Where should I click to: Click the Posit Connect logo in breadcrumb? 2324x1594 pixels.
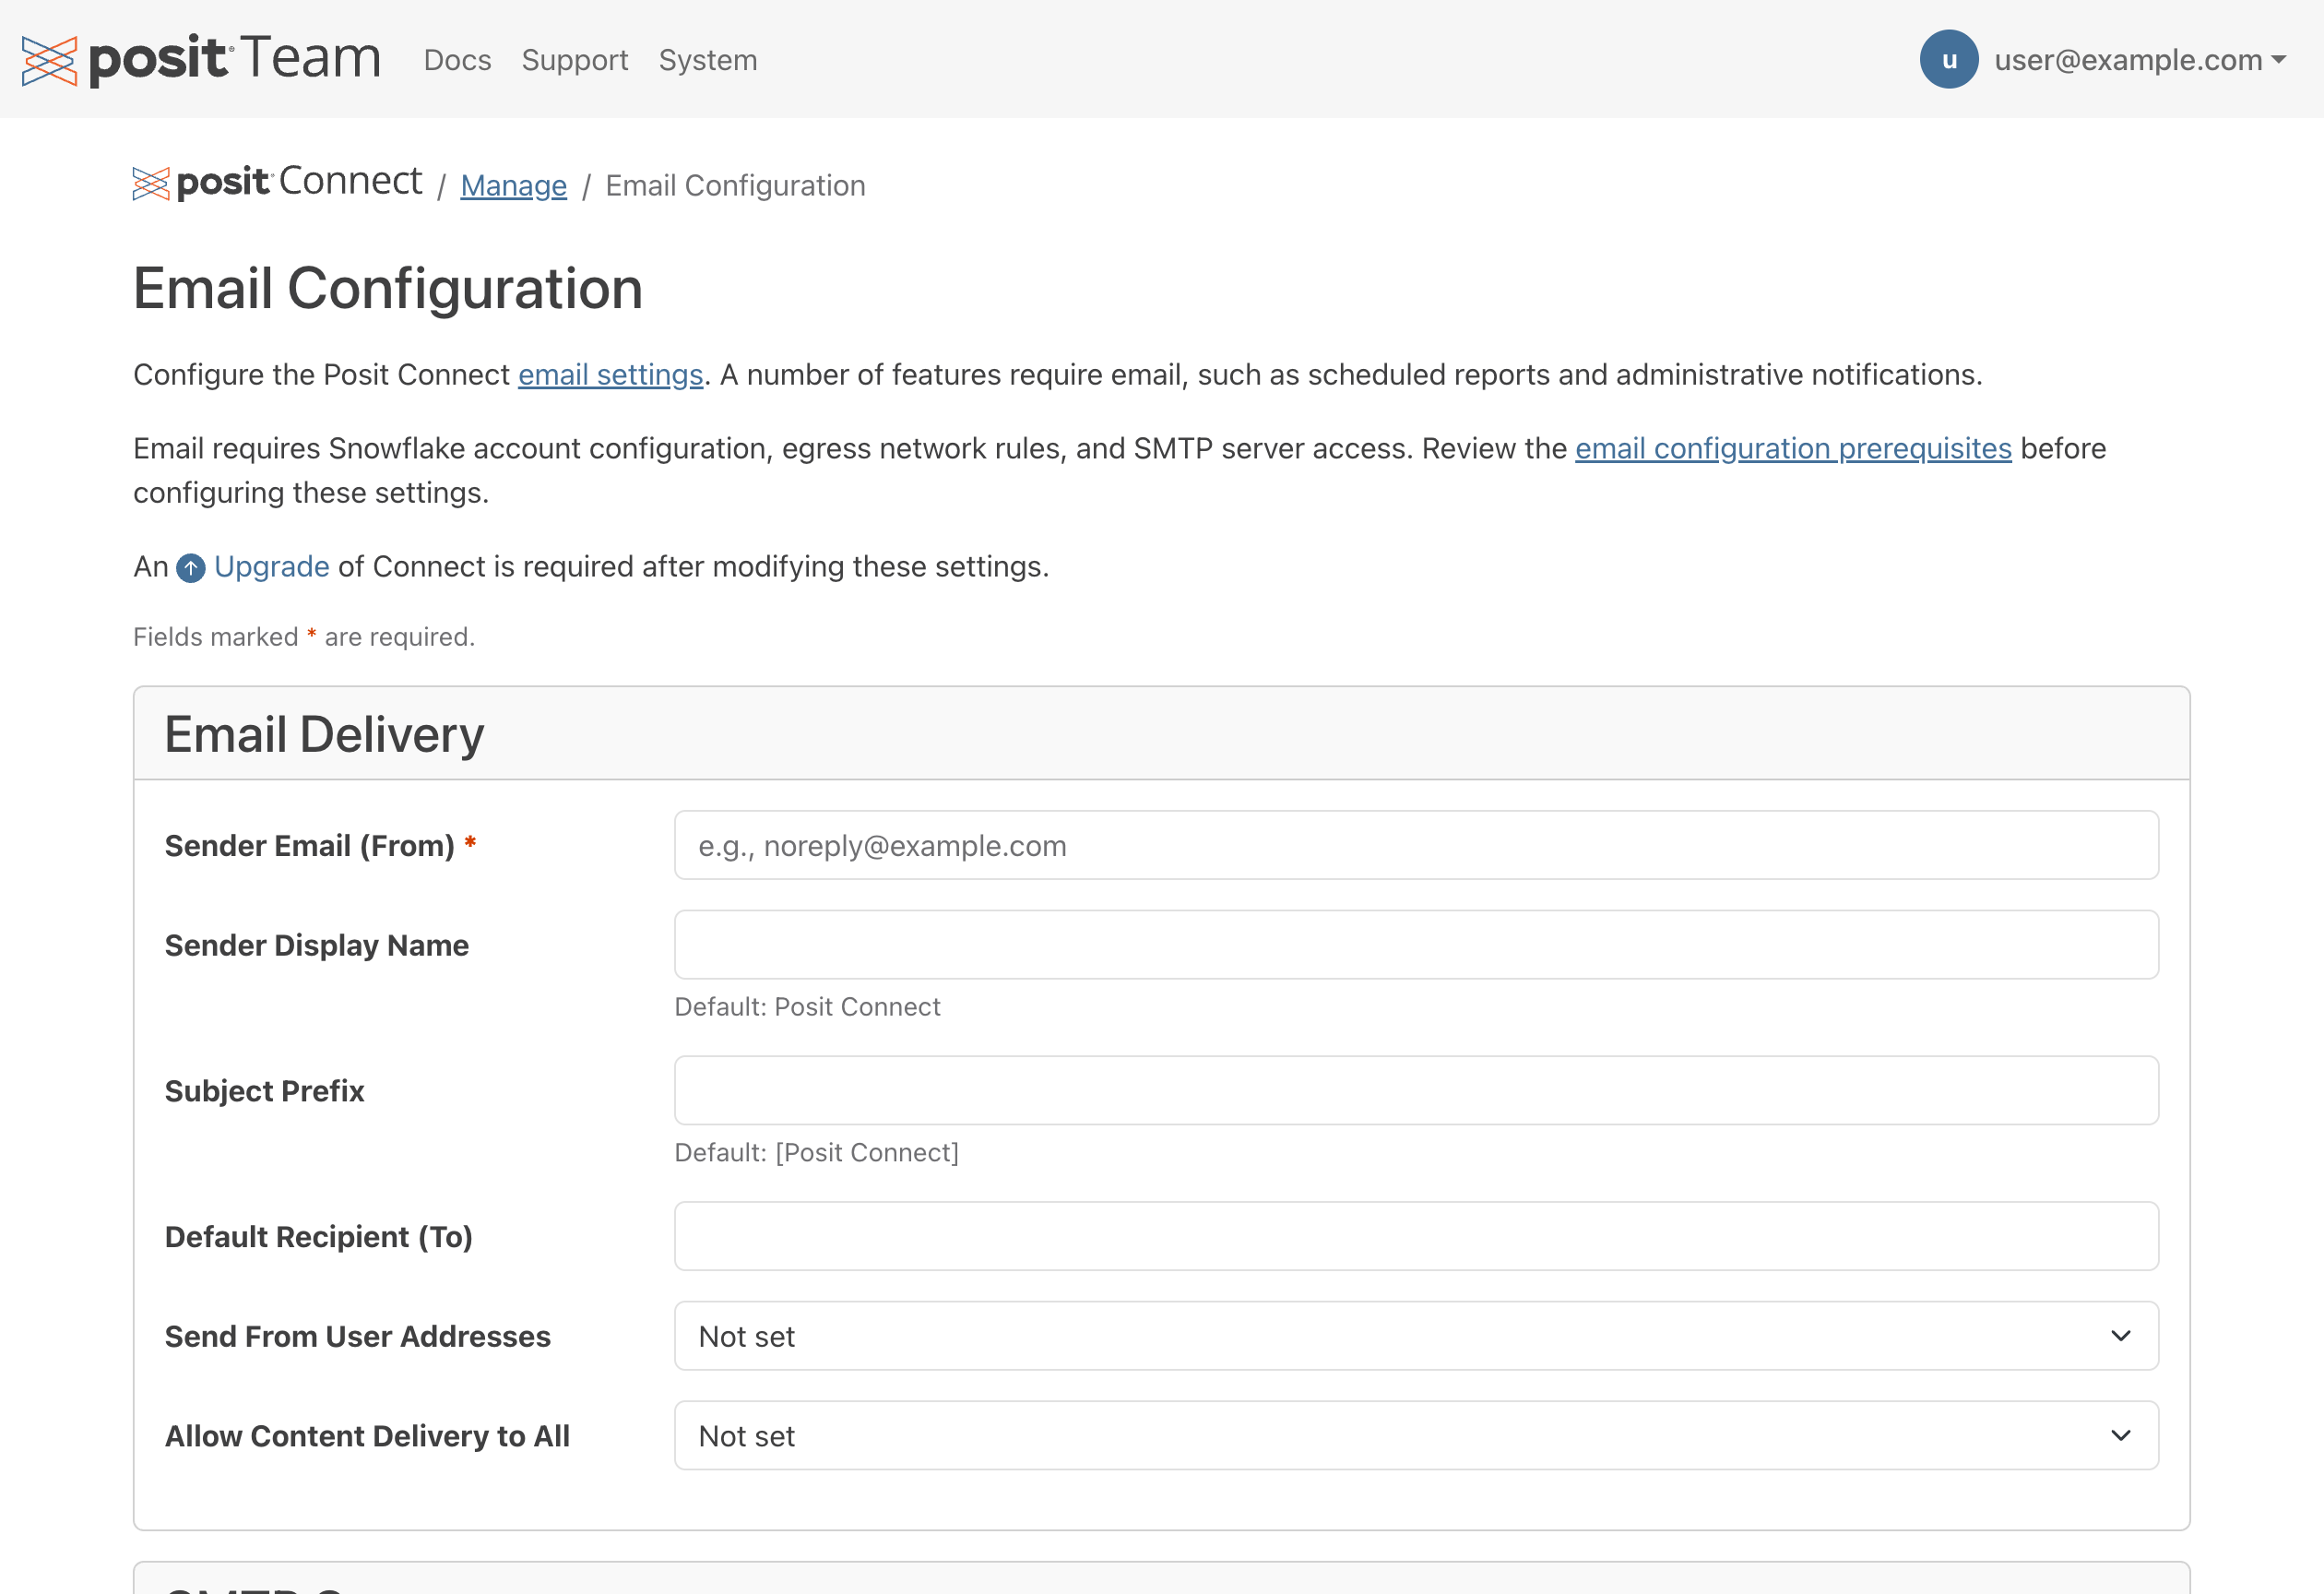click(x=277, y=183)
